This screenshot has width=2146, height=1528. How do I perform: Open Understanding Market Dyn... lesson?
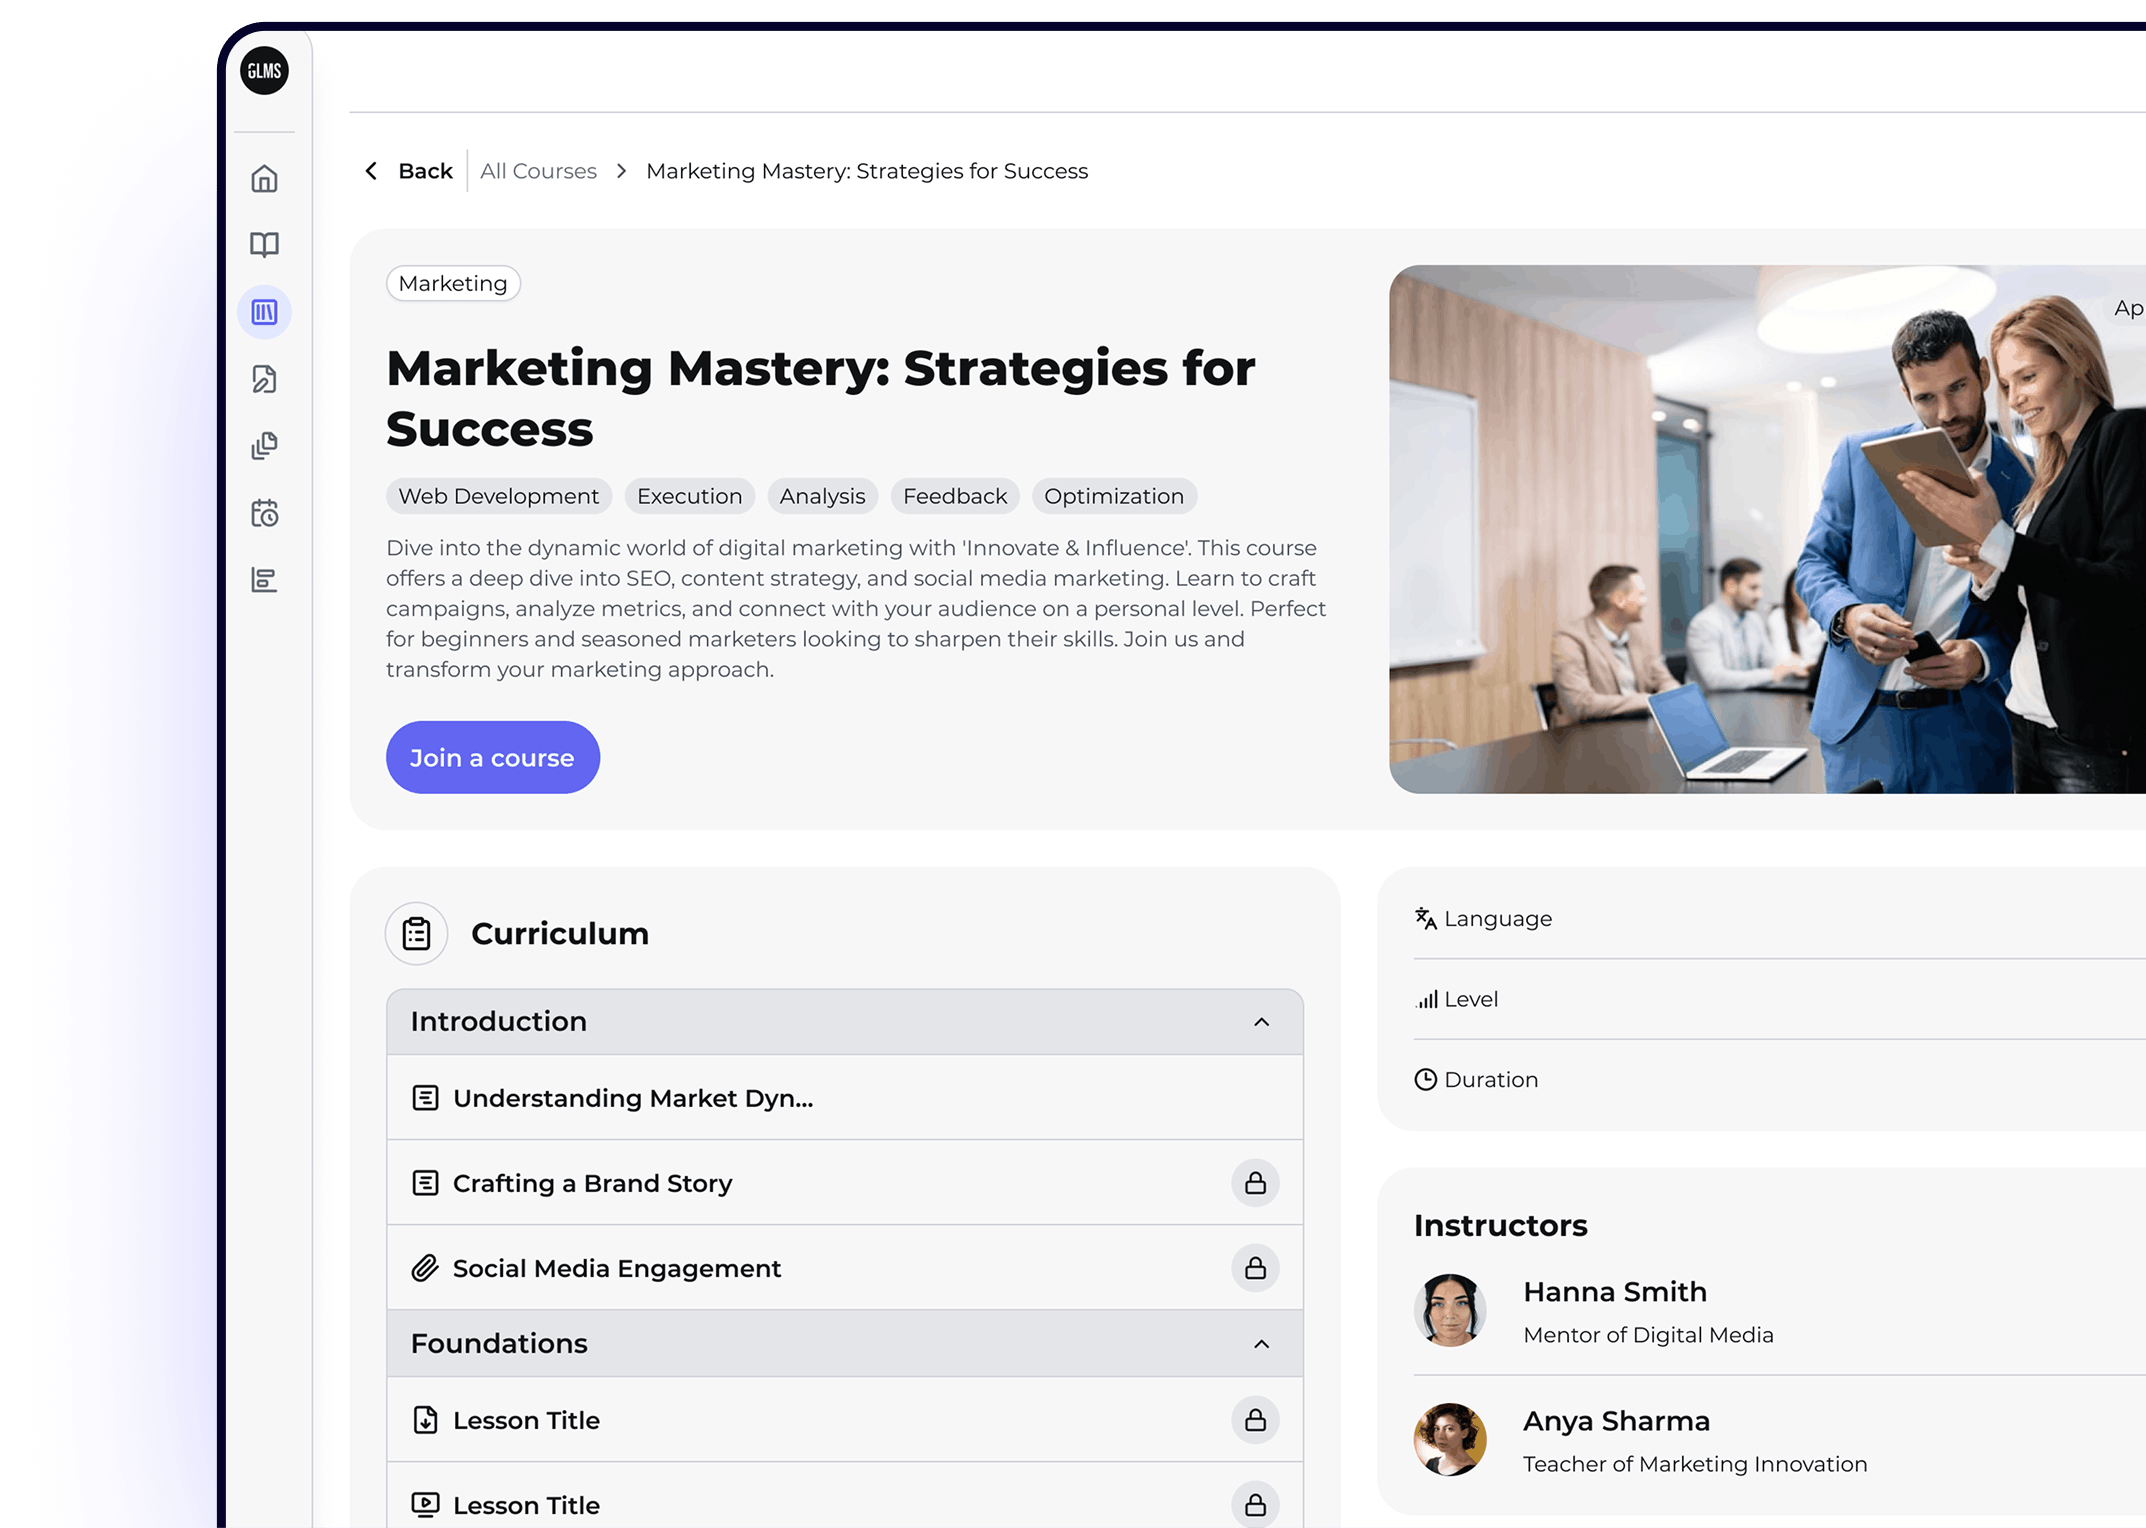pos(632,1098)
